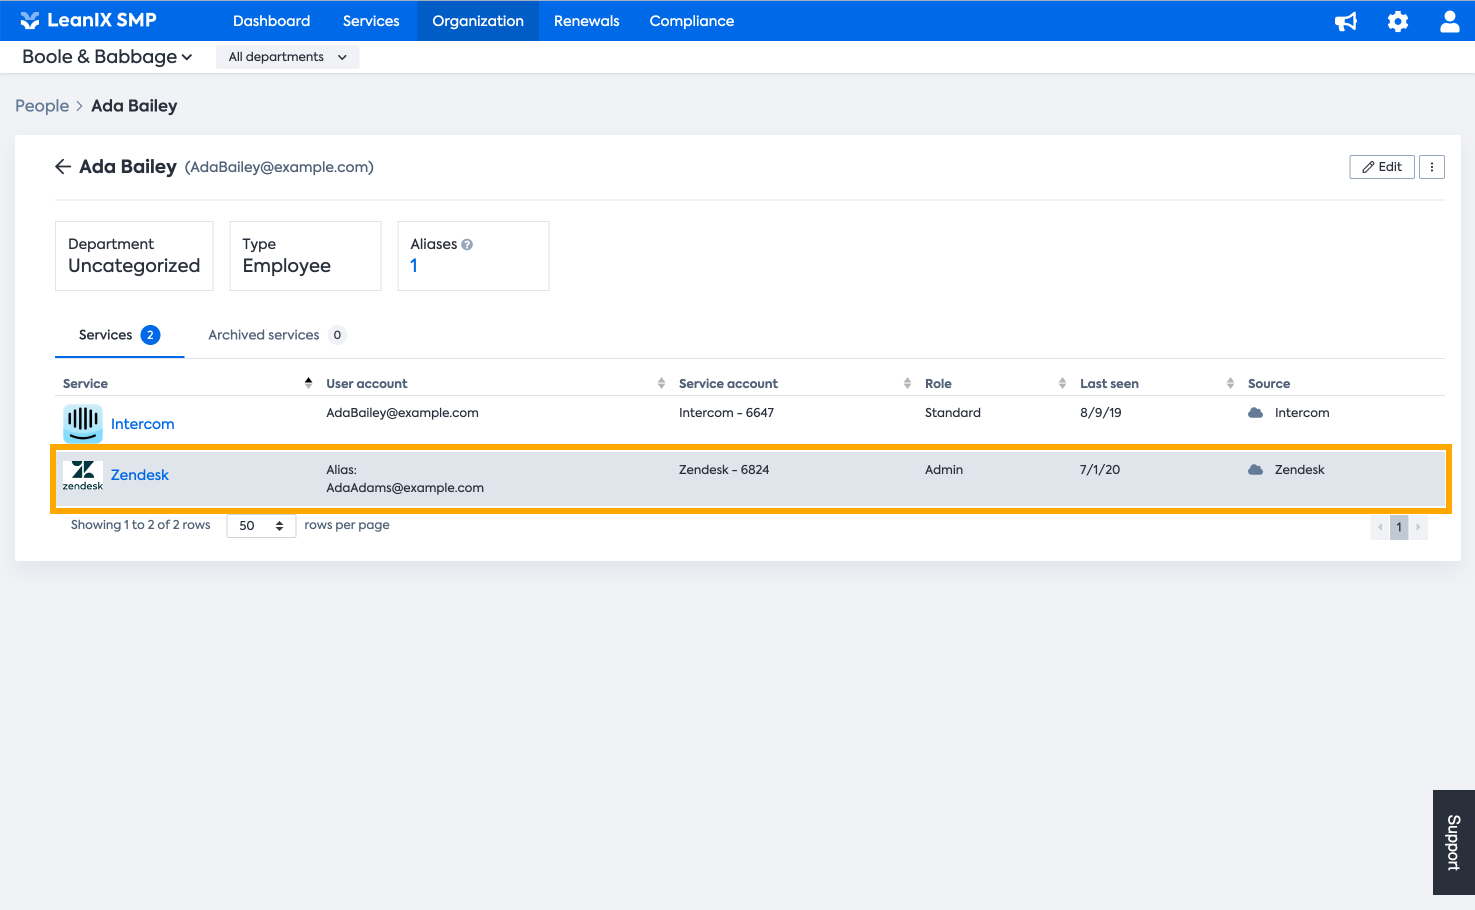Switch to the Archived services tab
Image resolution: width=1475 pixels, height=910 pixels.
276,335
